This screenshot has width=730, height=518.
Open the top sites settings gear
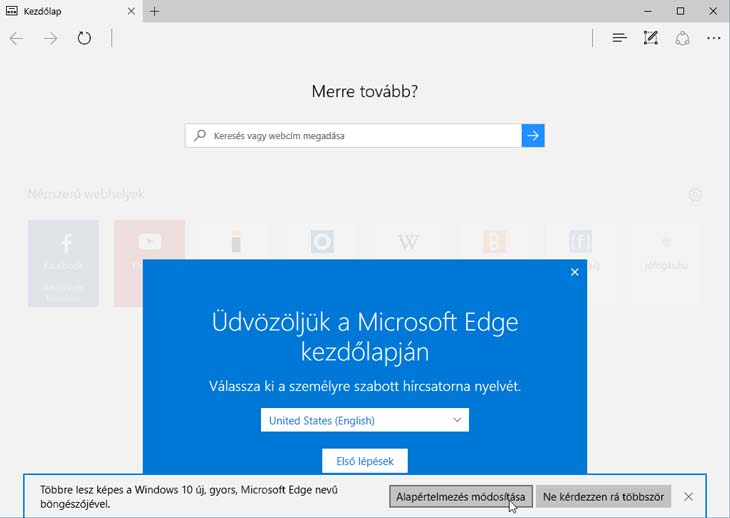tap(695, 194)
